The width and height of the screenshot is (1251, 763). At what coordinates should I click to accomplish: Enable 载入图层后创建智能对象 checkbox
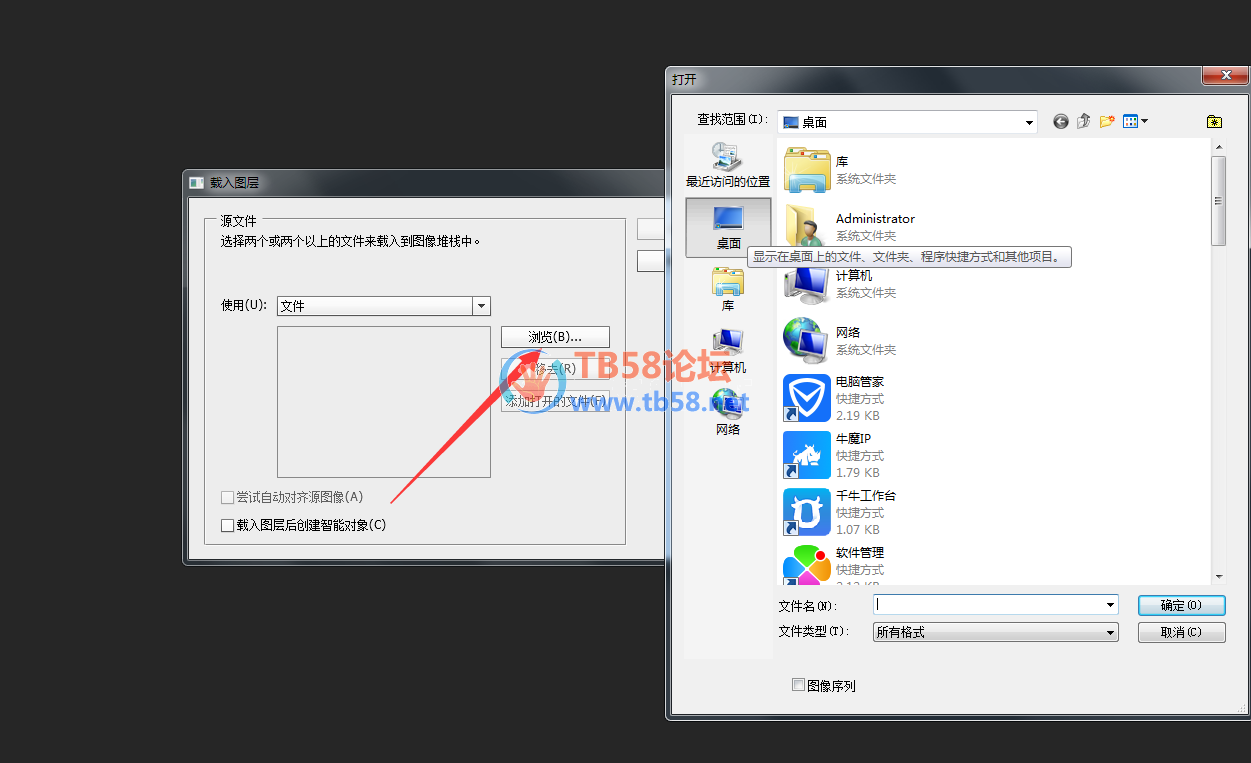point(228,525)
